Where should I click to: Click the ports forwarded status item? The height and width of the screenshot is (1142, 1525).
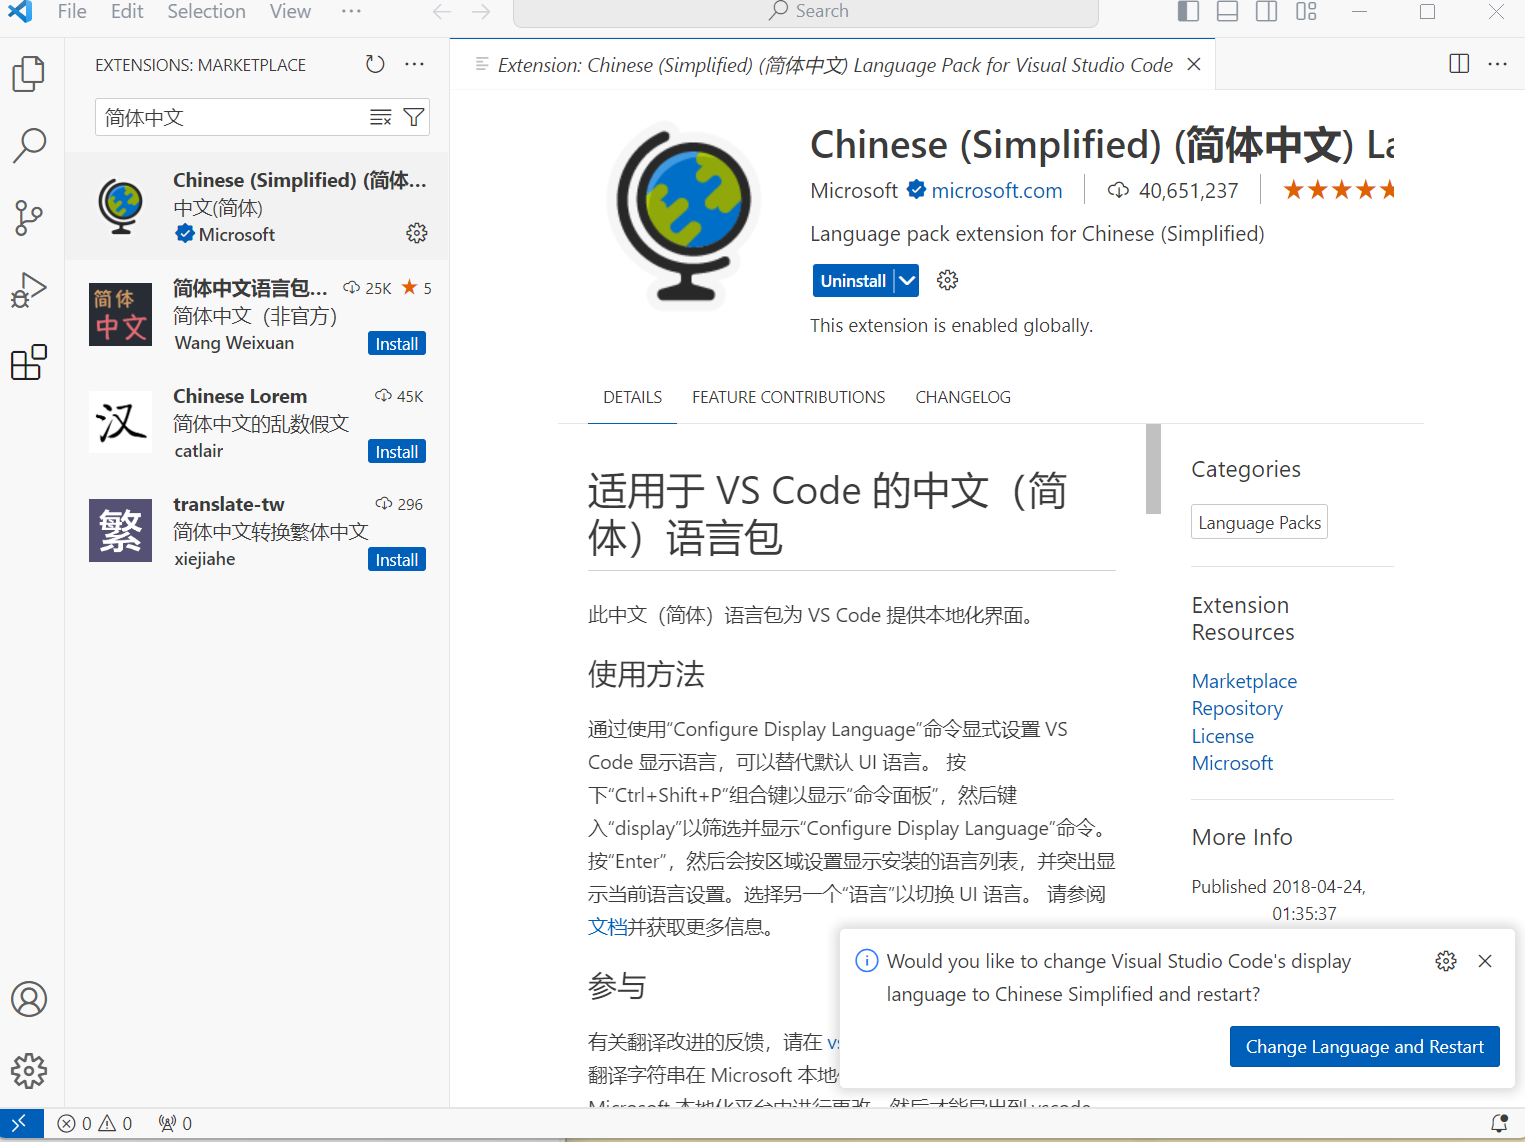(x=175, y=1123)
